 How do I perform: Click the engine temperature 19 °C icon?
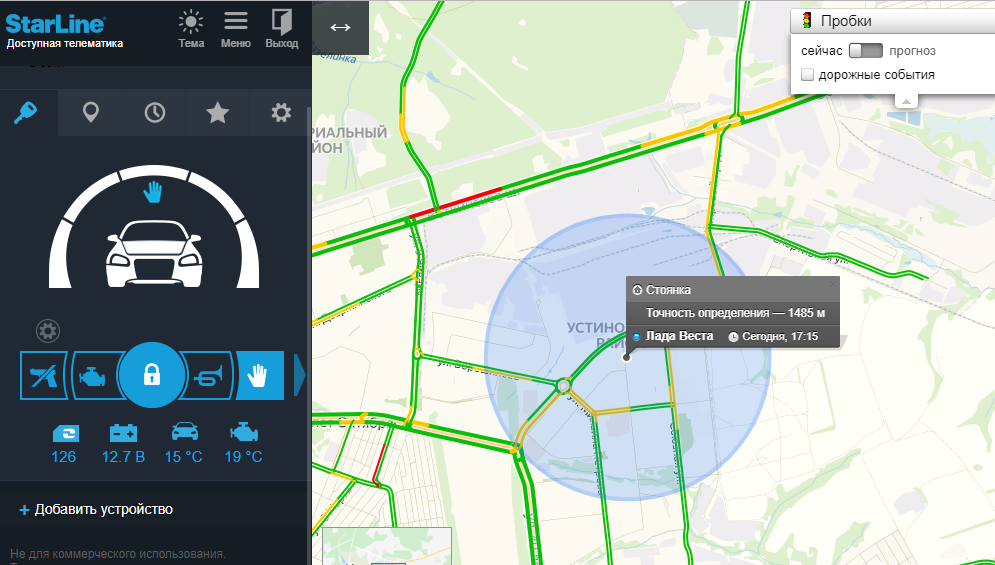tap(244, 433)
